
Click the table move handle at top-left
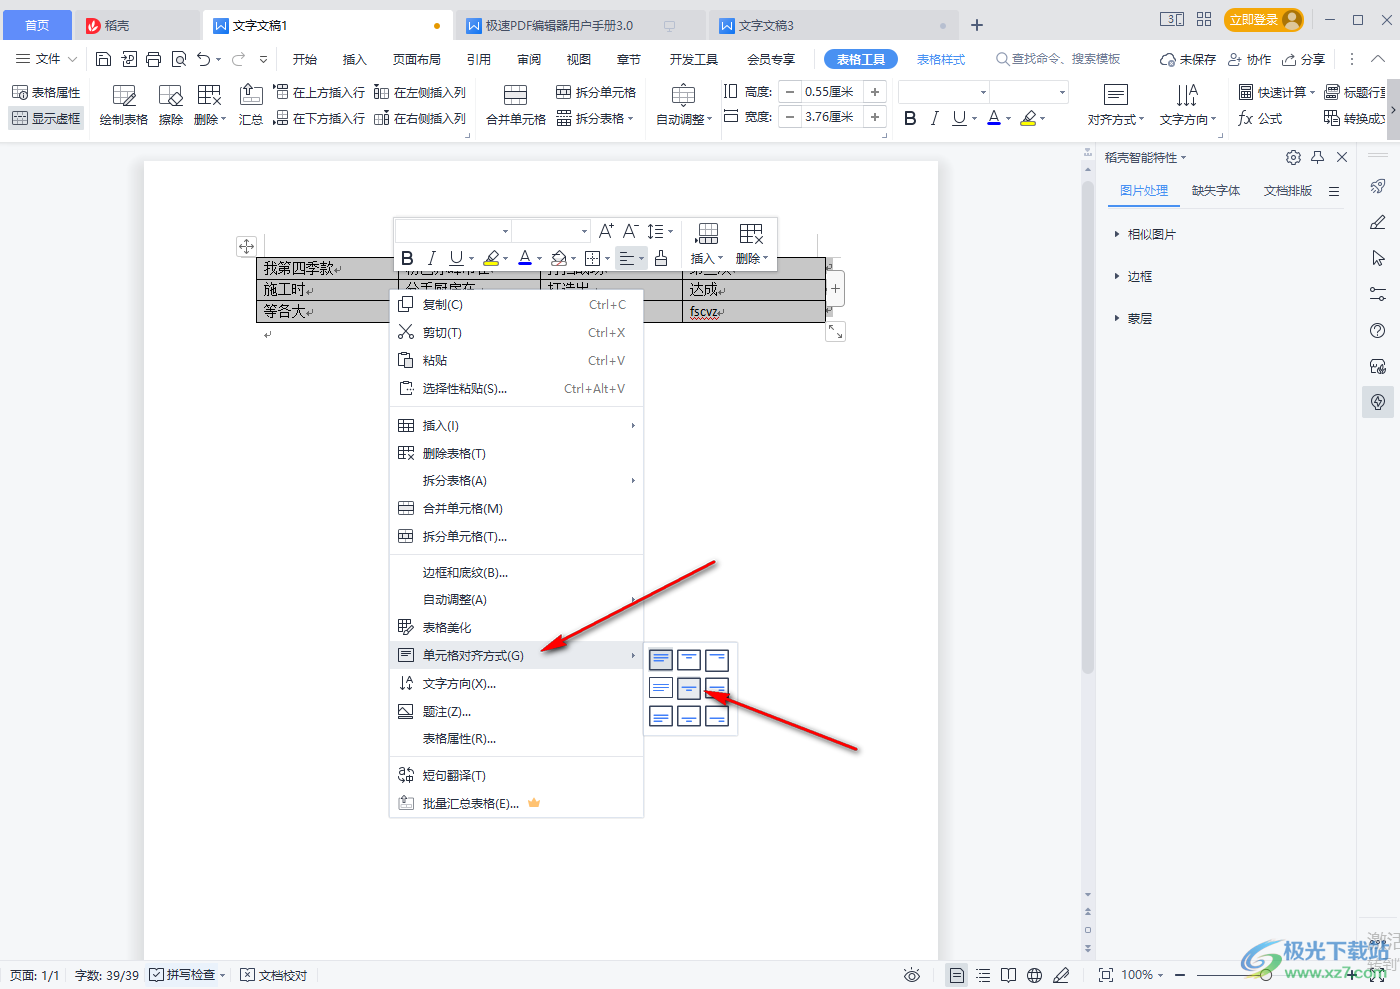pos(246,245)
